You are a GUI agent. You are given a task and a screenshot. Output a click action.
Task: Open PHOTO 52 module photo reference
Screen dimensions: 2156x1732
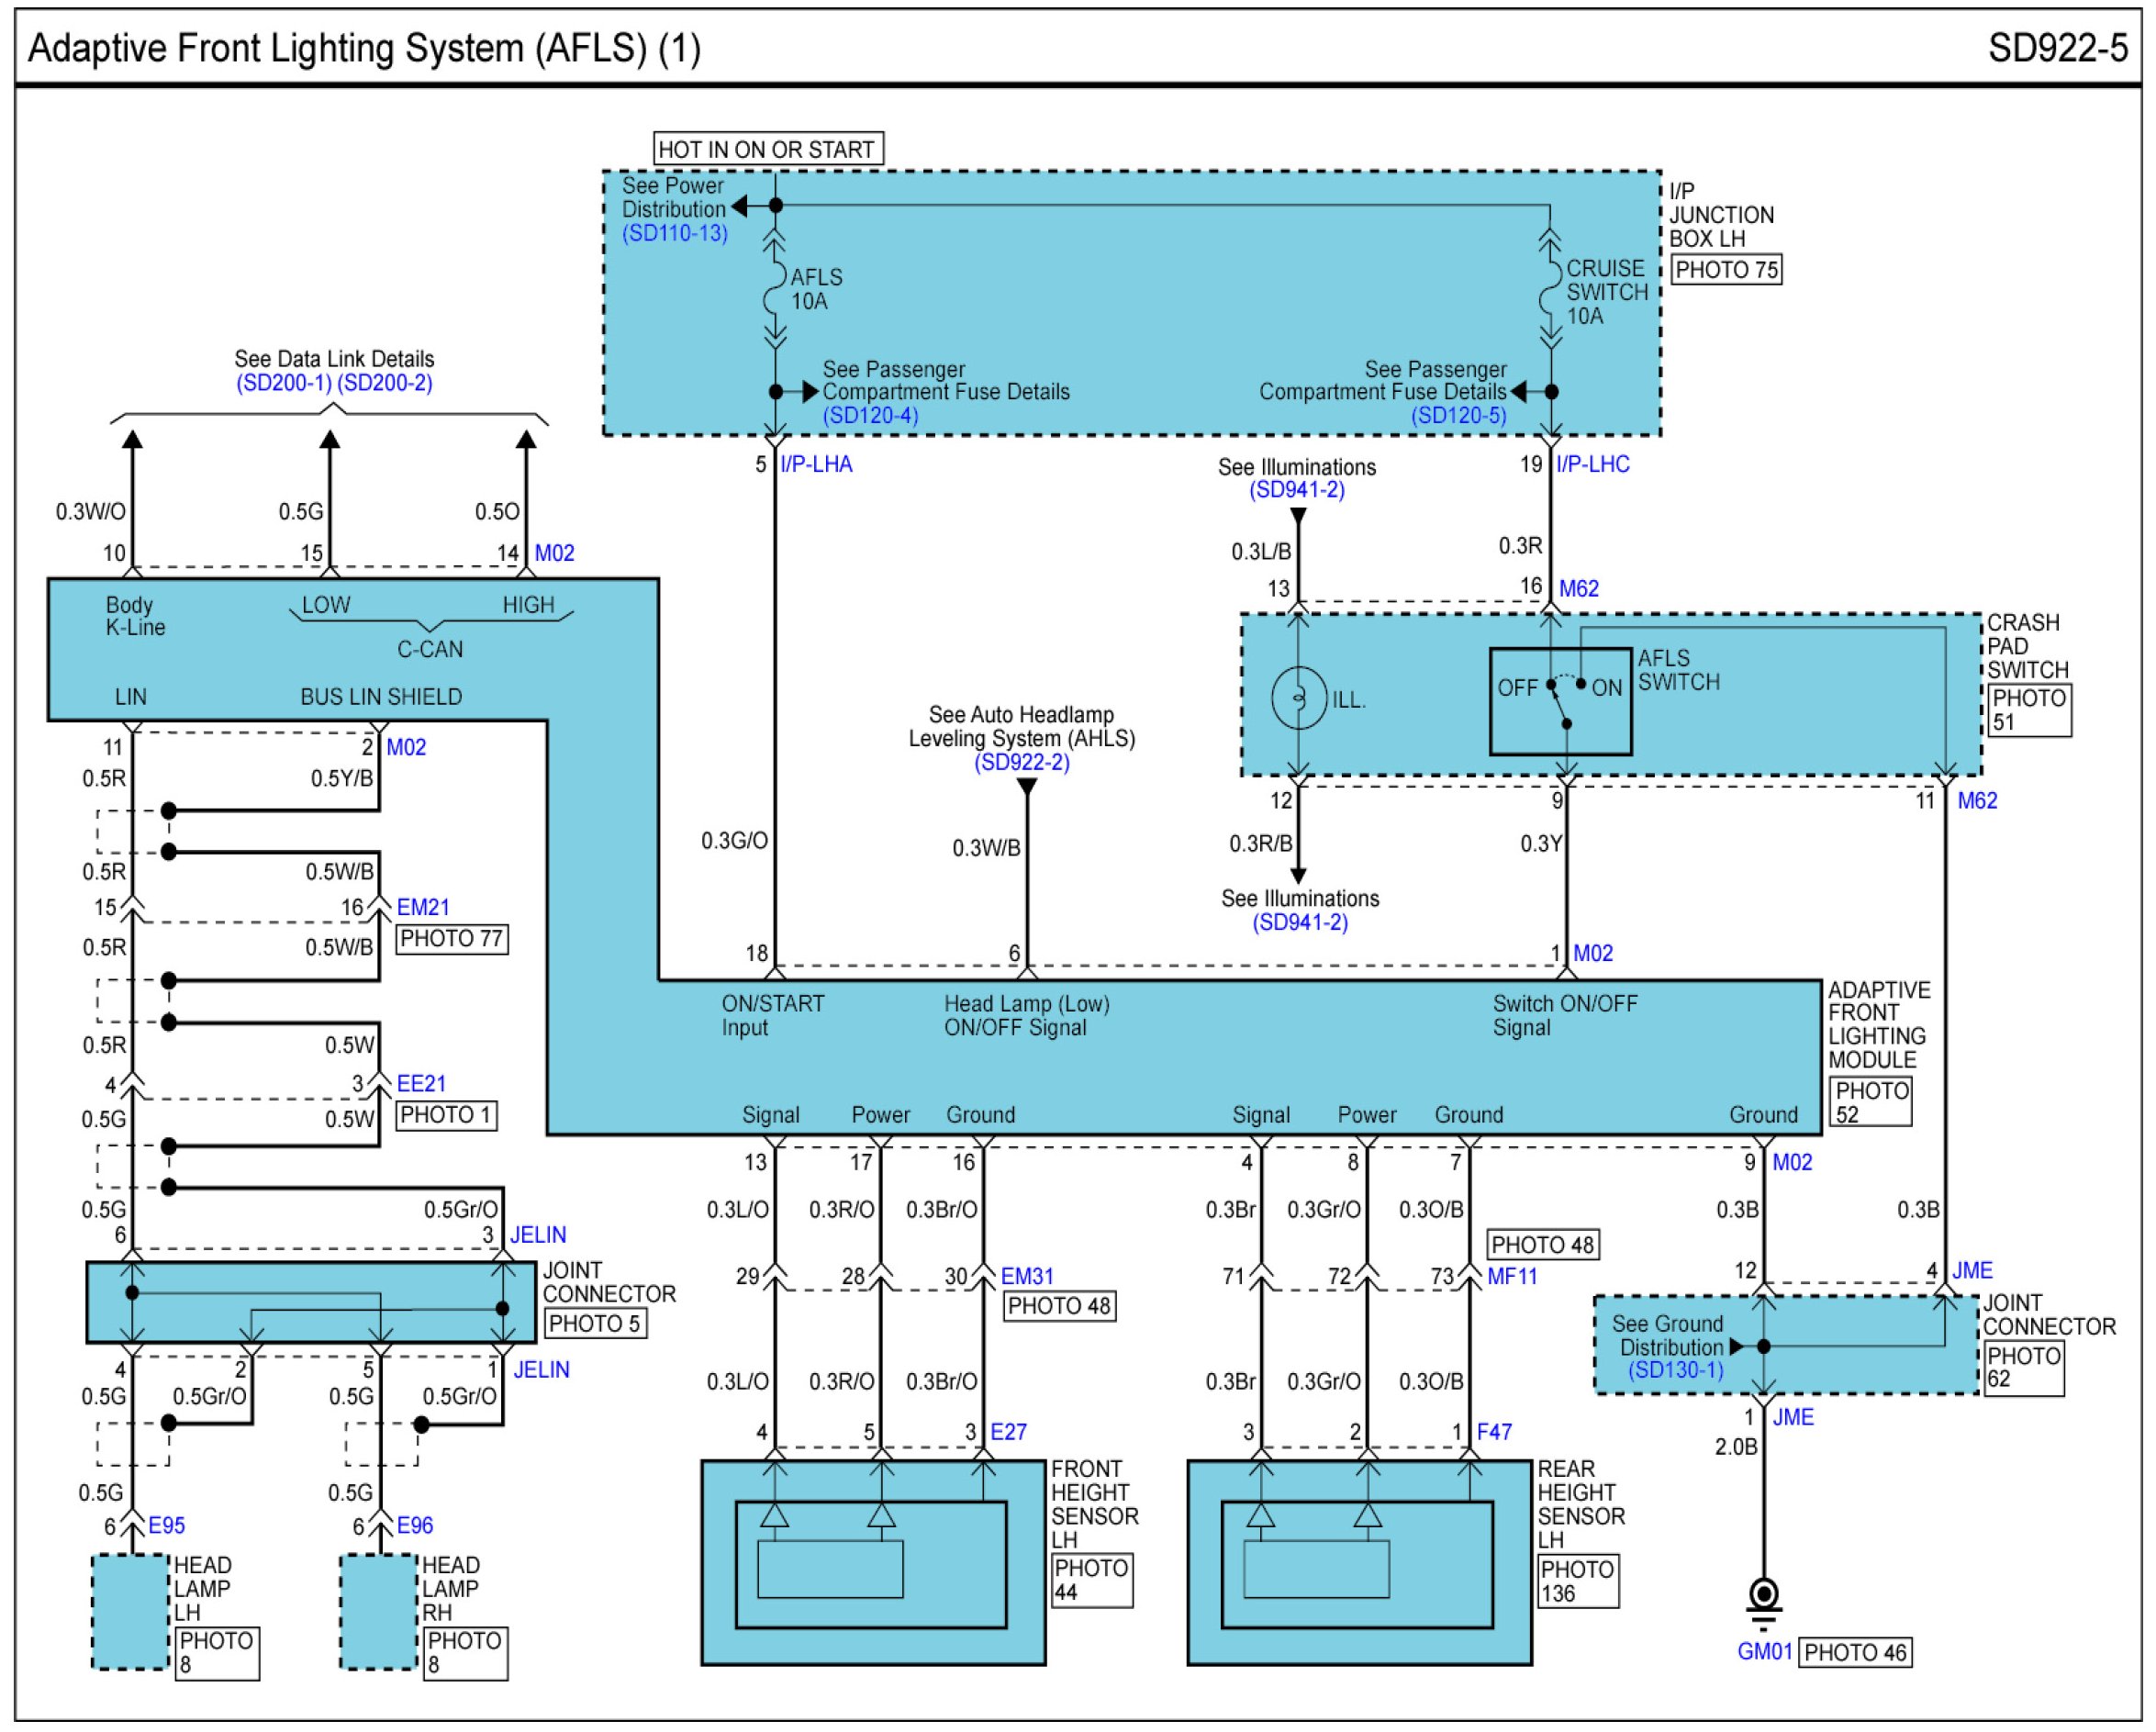[x=1870, y=1102]
